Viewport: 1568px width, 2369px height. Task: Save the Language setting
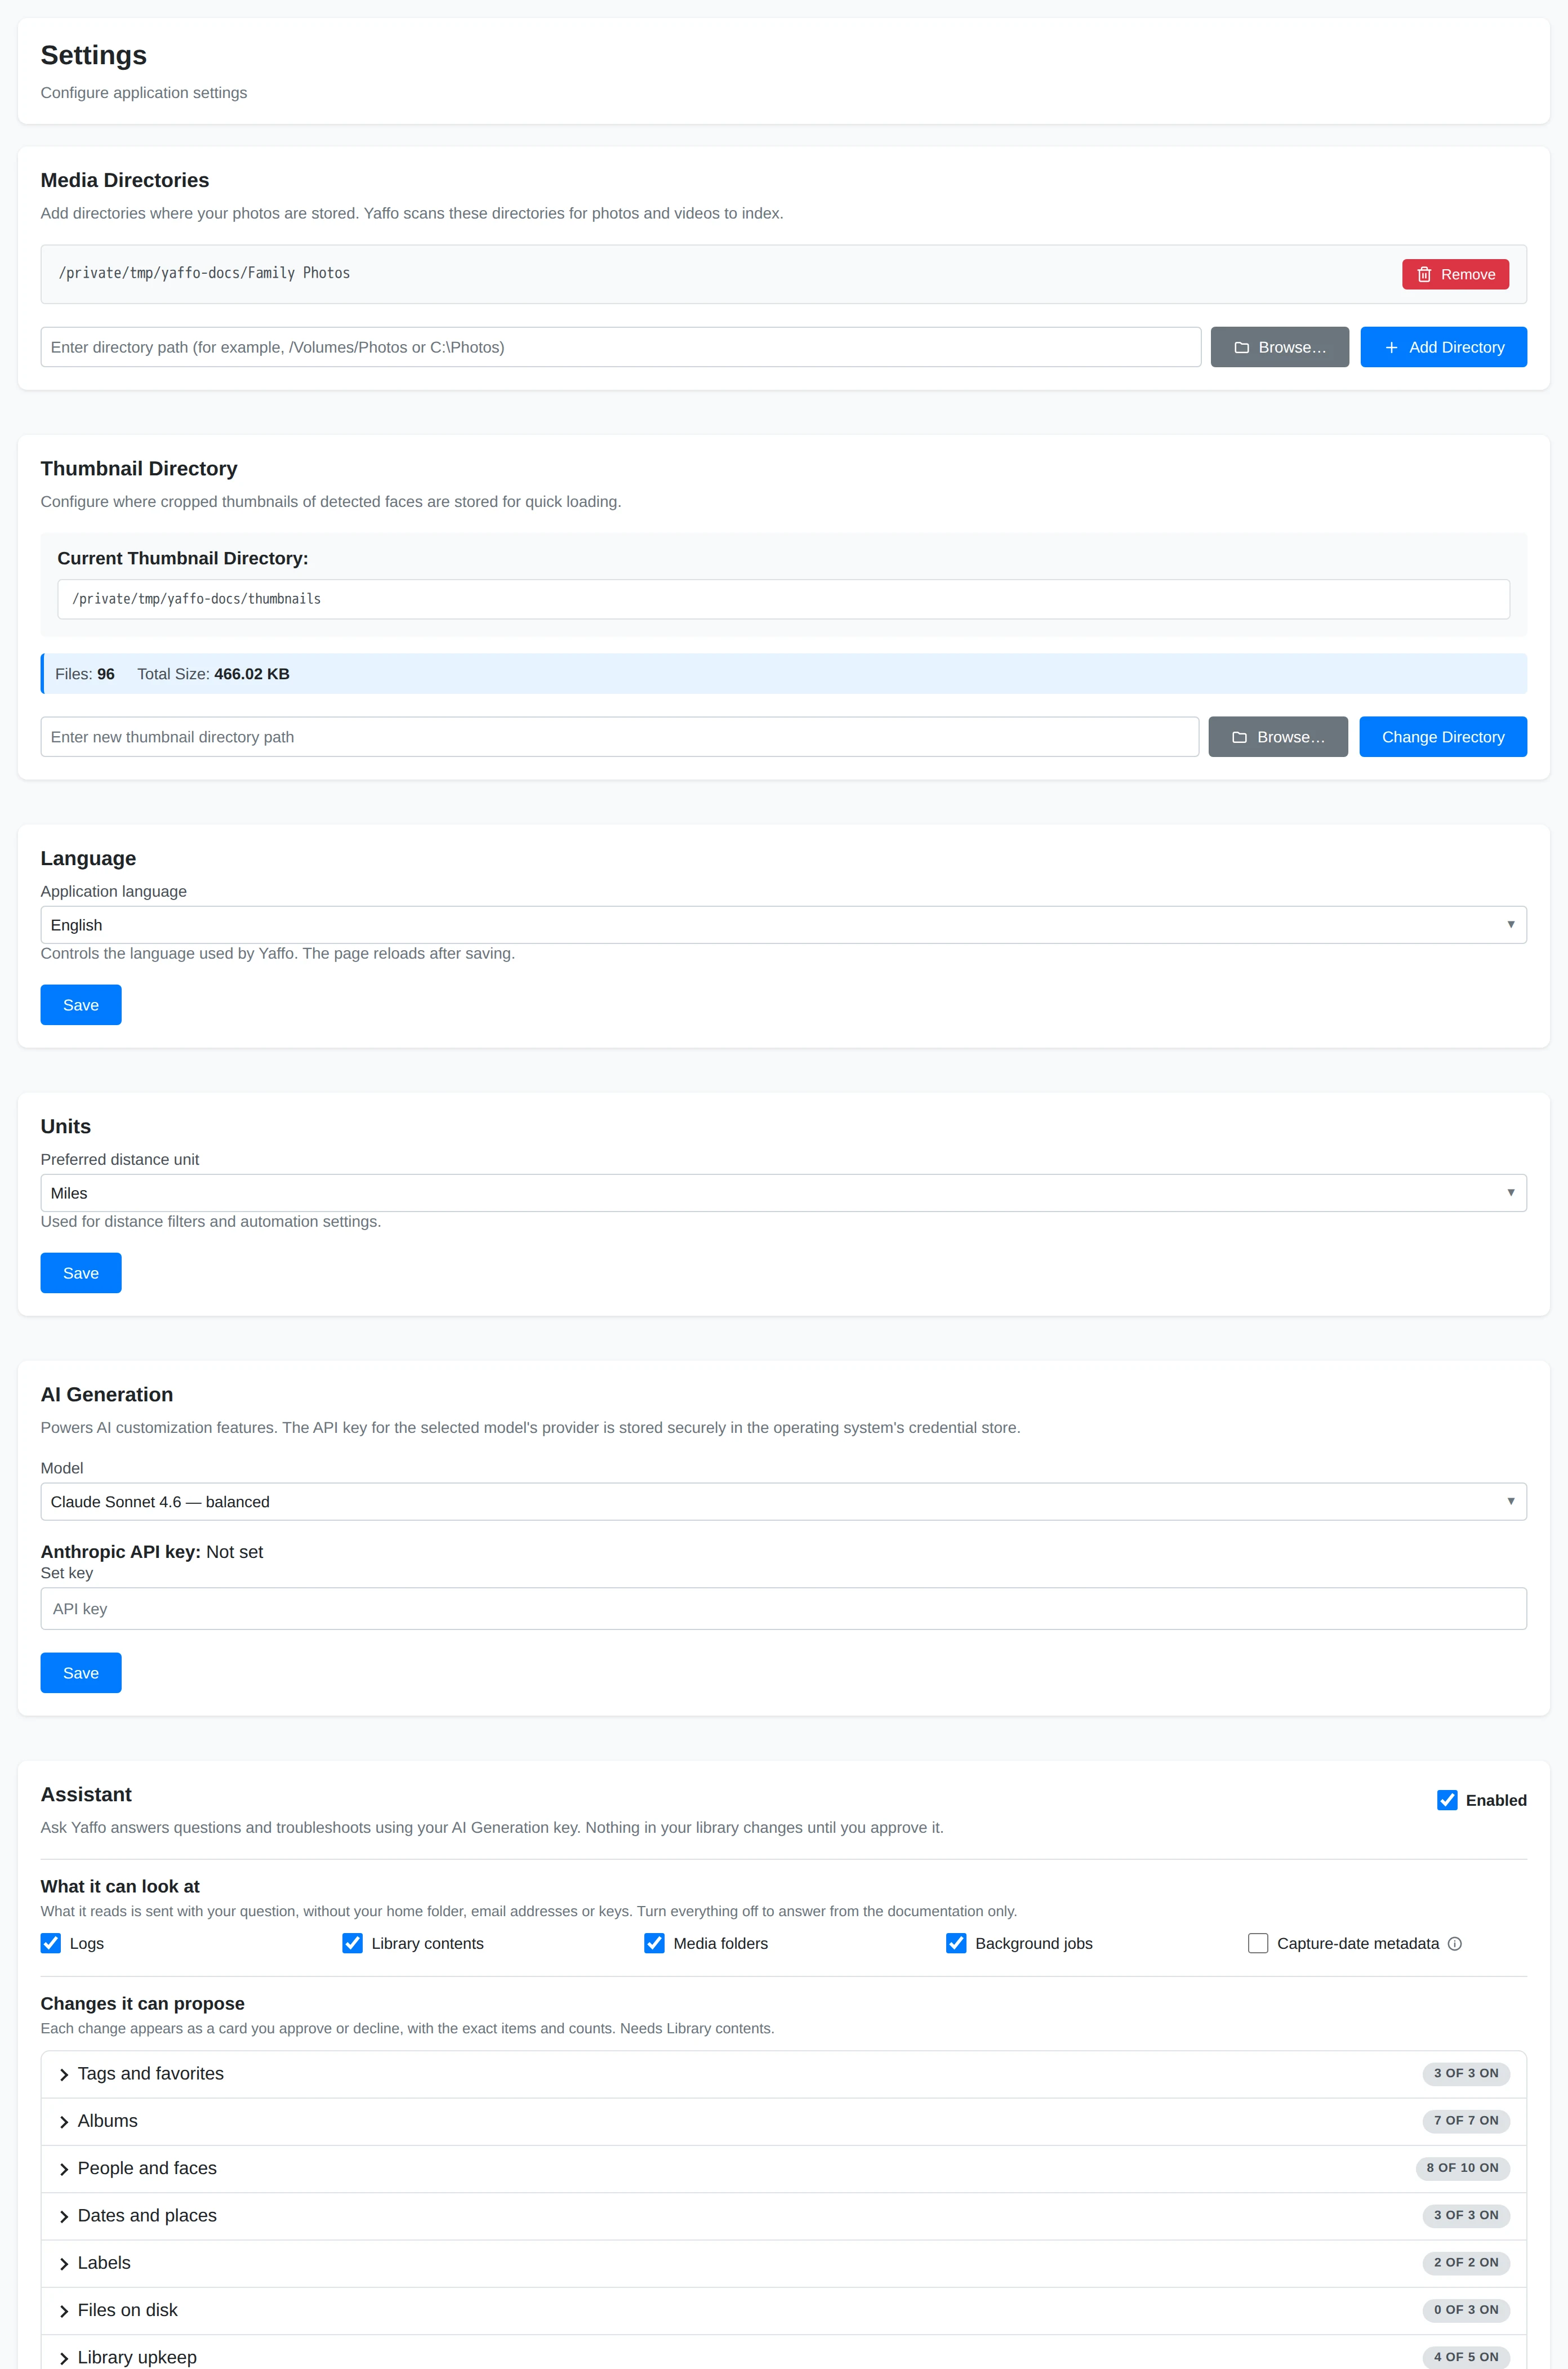tap(81, 1005)
